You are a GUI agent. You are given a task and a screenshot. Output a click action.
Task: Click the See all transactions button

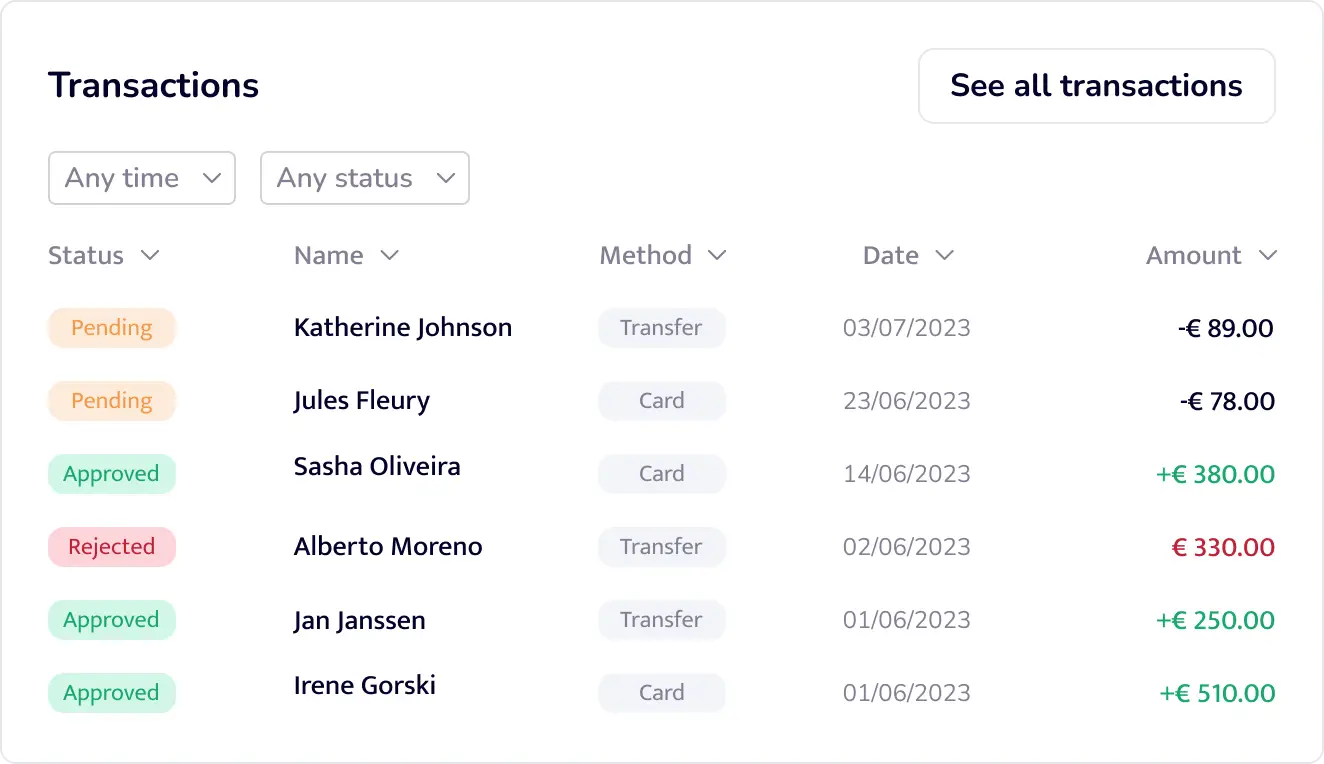1096,86
